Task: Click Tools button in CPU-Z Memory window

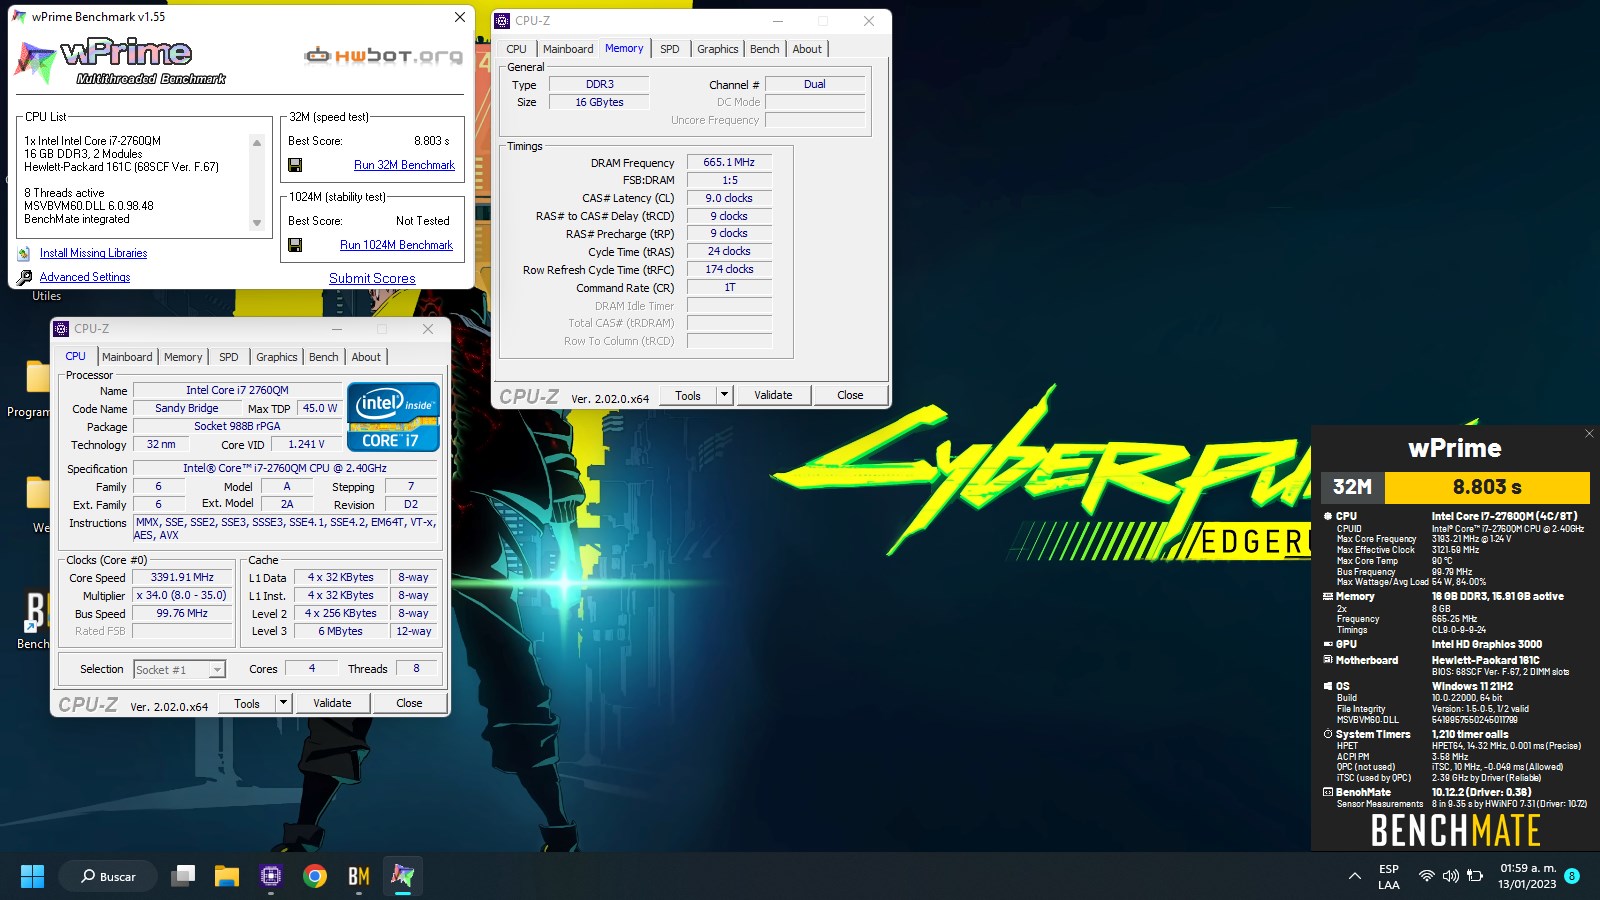Action: [x=688, y=395]
